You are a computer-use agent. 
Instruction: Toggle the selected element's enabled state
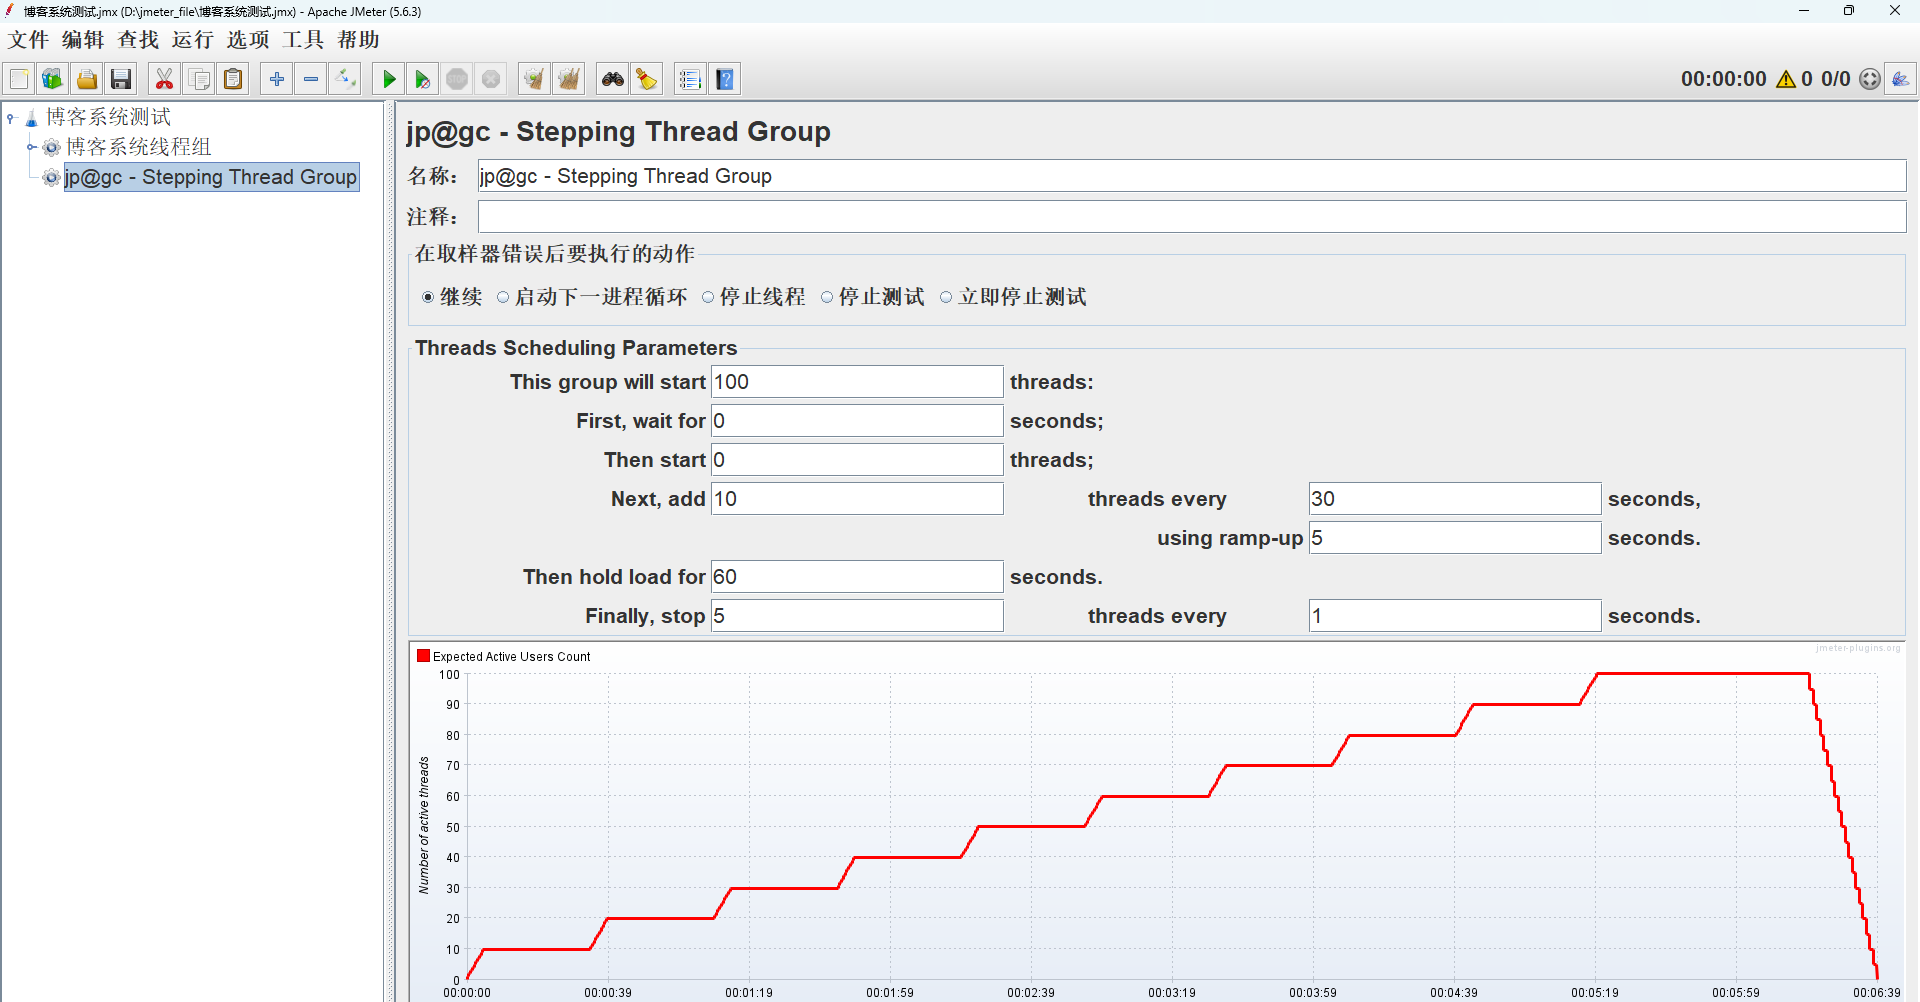345,79
